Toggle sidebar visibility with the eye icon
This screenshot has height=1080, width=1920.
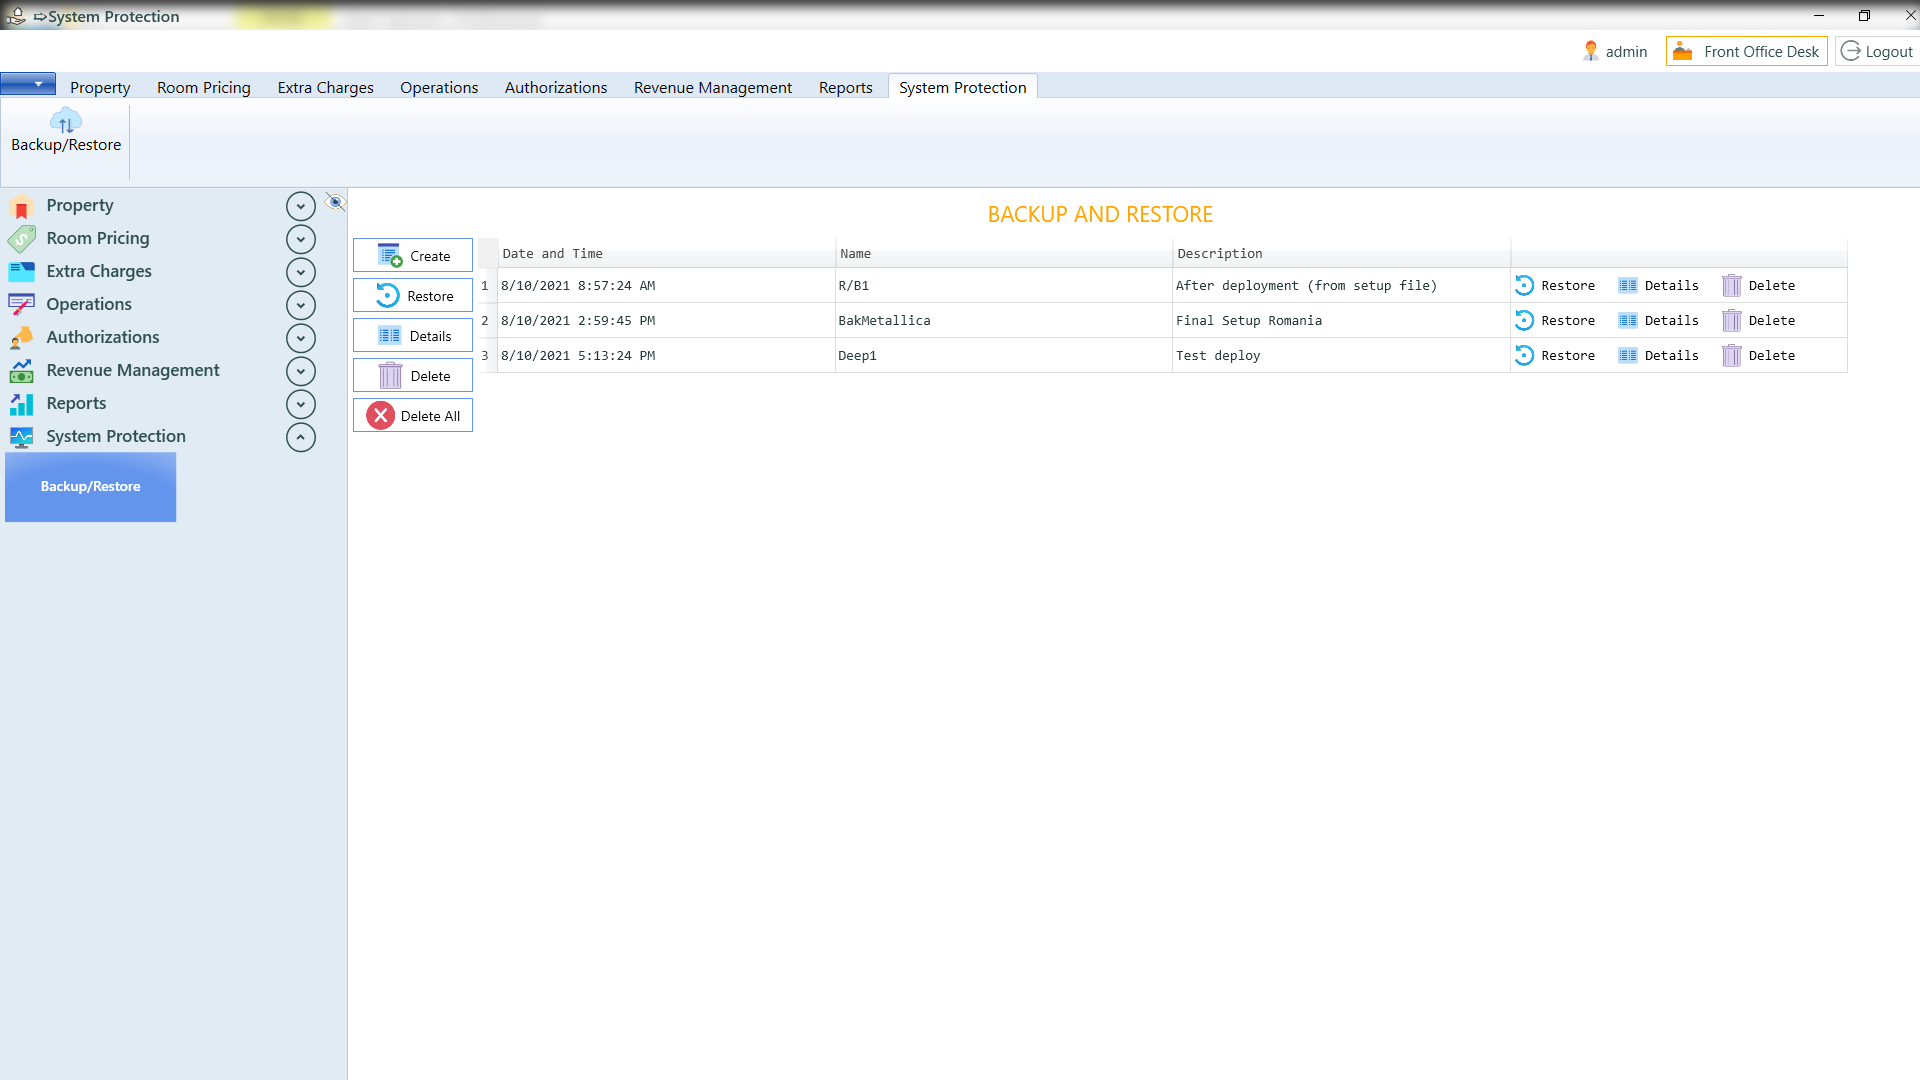336,203
